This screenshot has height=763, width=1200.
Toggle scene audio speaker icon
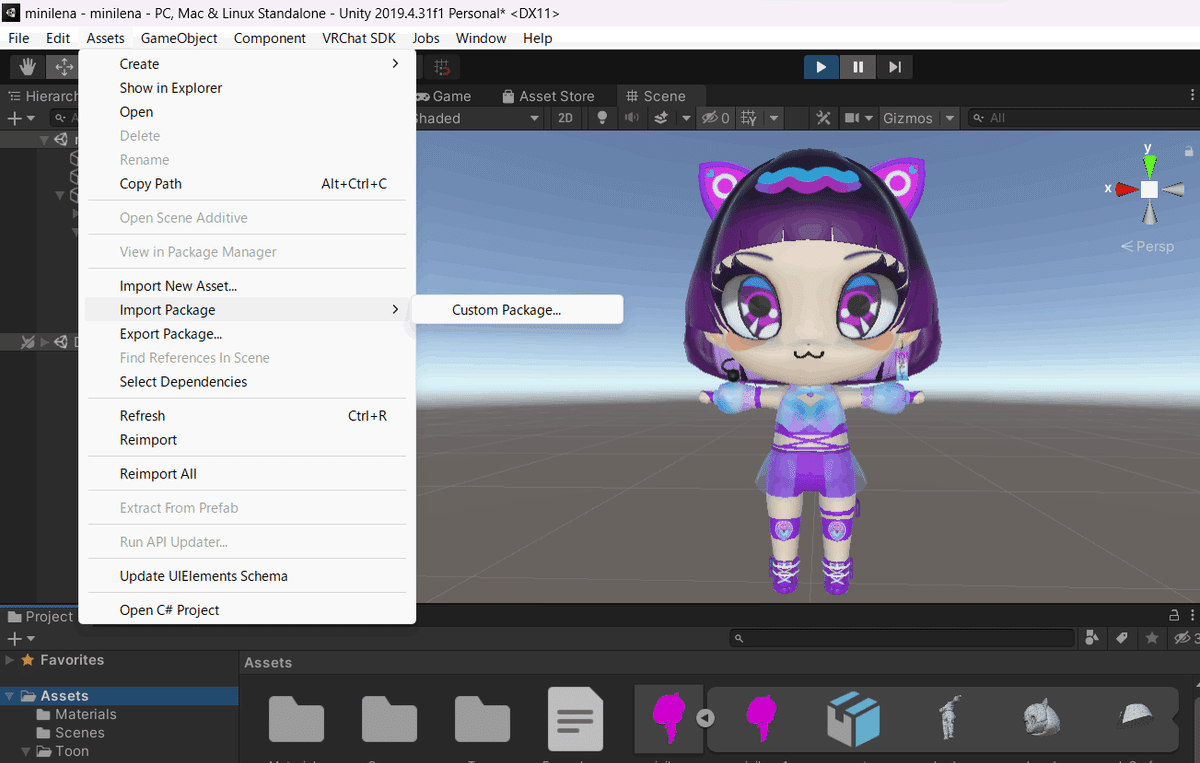point(631,118)
